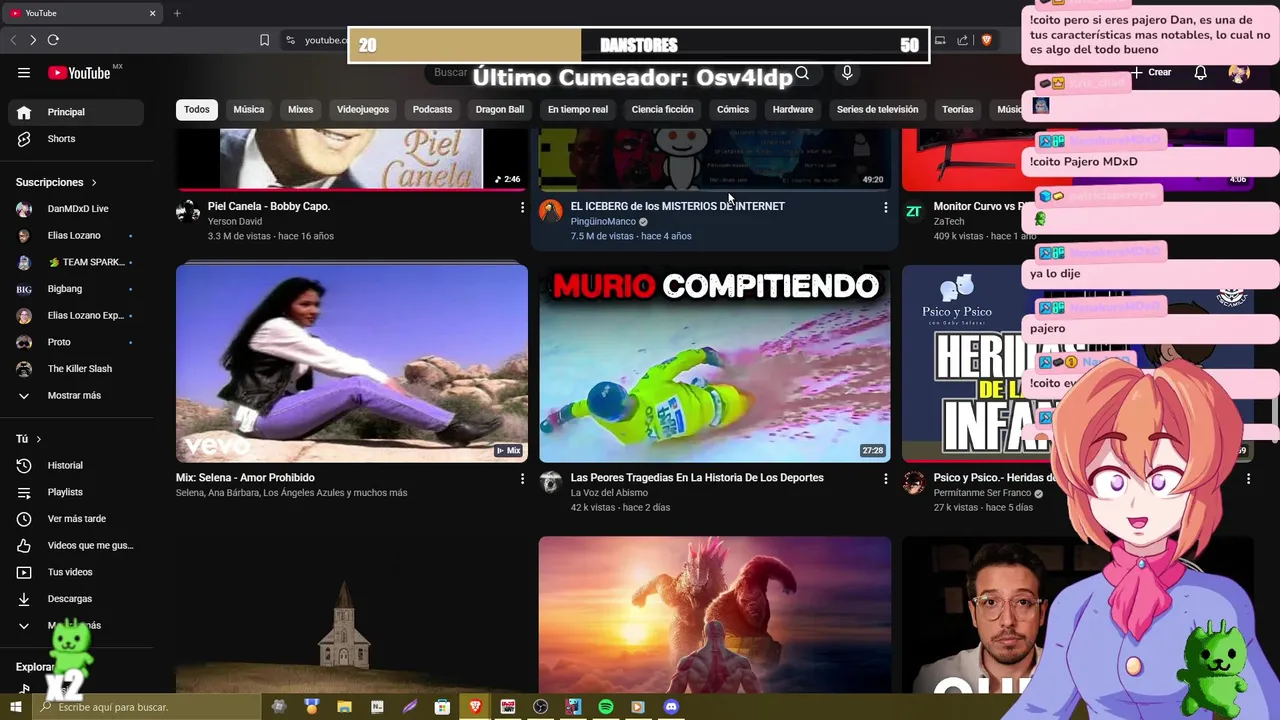This screenshot has height=720, width=1280.
Task: Bookmark the page using the bookmark icon
Action: (x=264, y=40)
